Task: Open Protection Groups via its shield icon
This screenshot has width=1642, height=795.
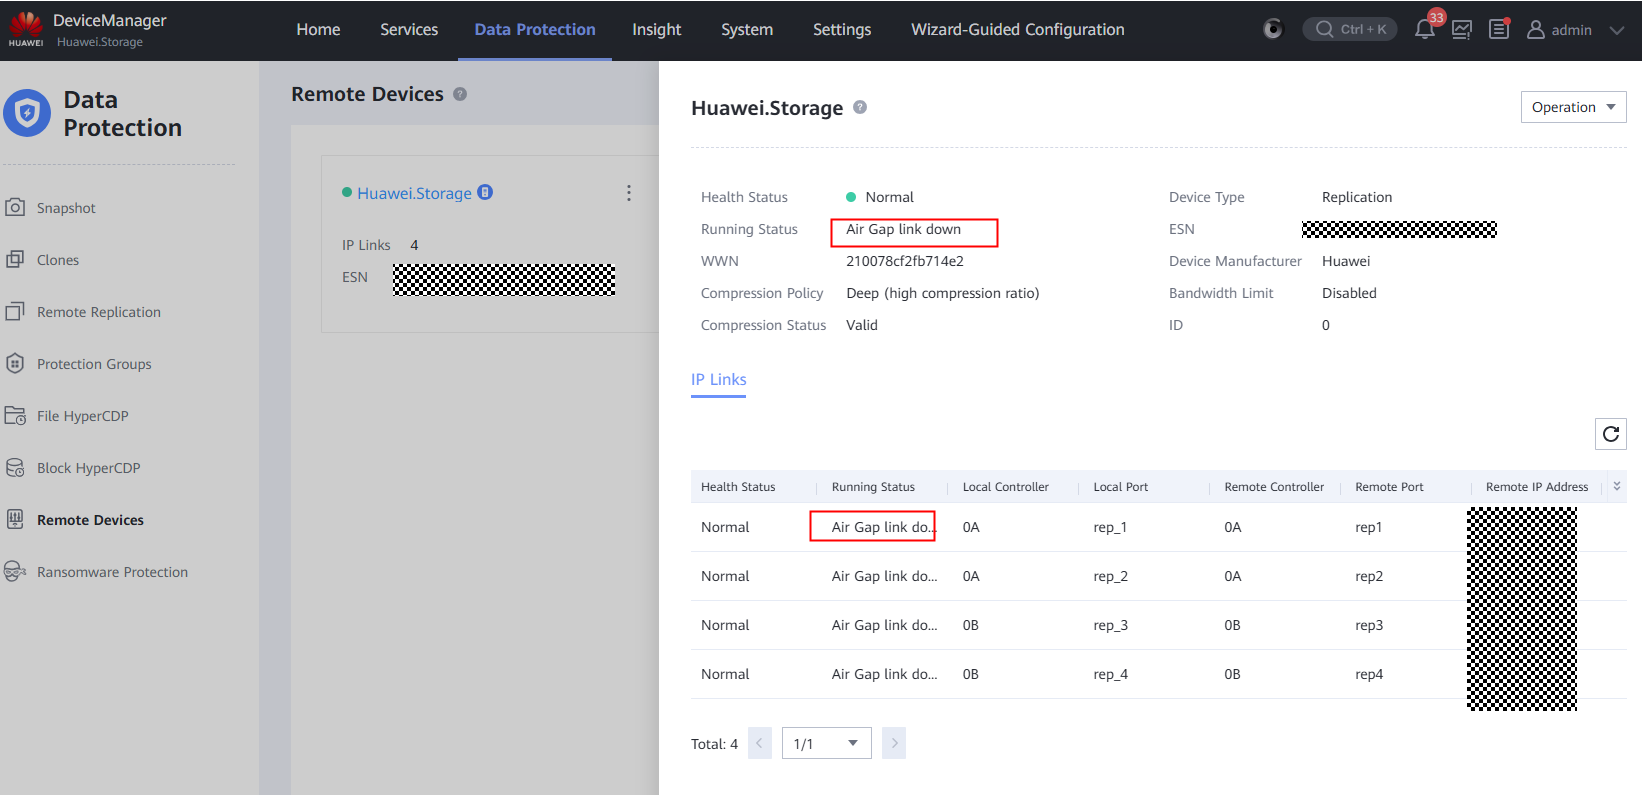Action: (x=15, y=363)
